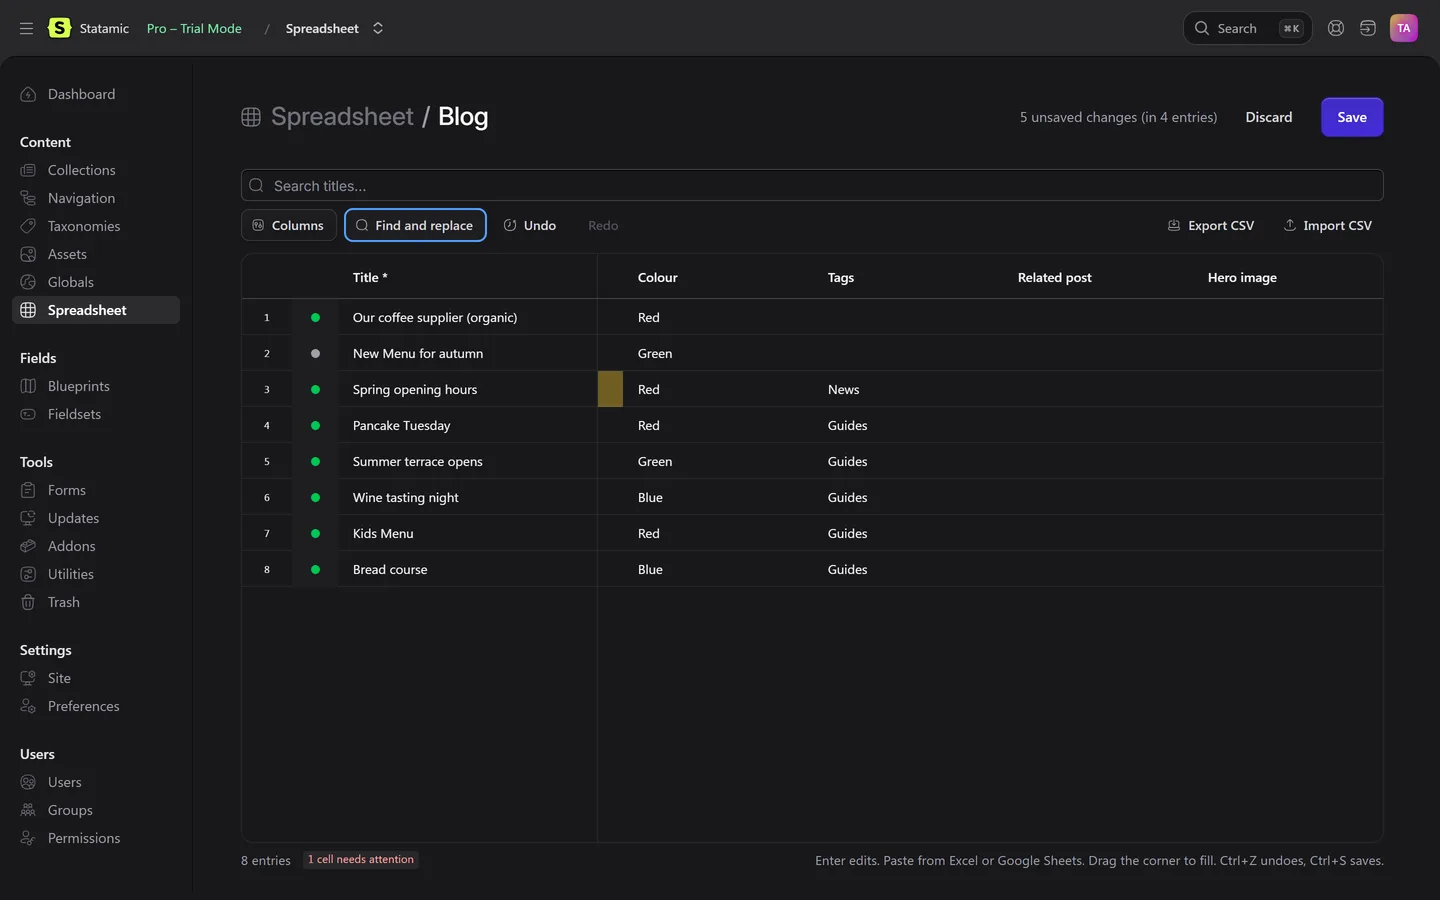Click the Tags column header

click(x=841, y=277)
